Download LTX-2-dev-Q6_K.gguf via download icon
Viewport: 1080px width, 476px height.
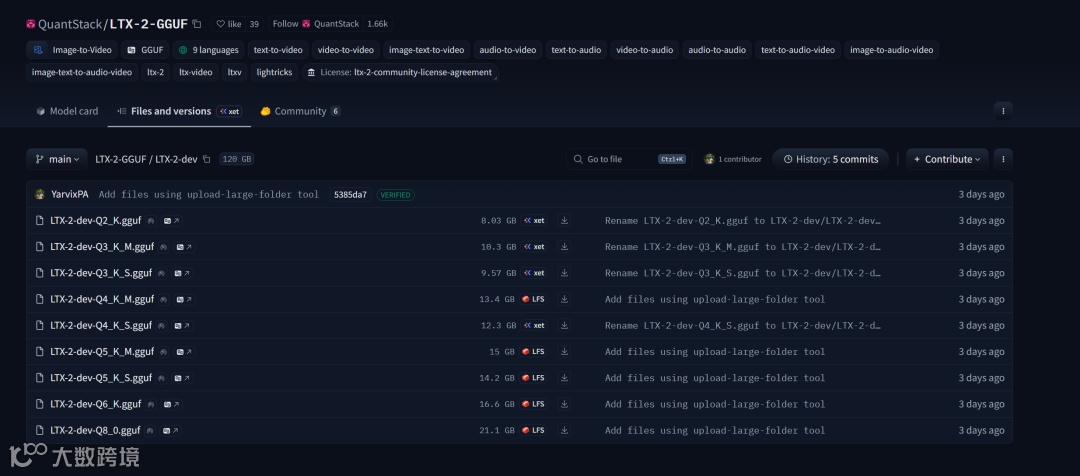(564, 404)
